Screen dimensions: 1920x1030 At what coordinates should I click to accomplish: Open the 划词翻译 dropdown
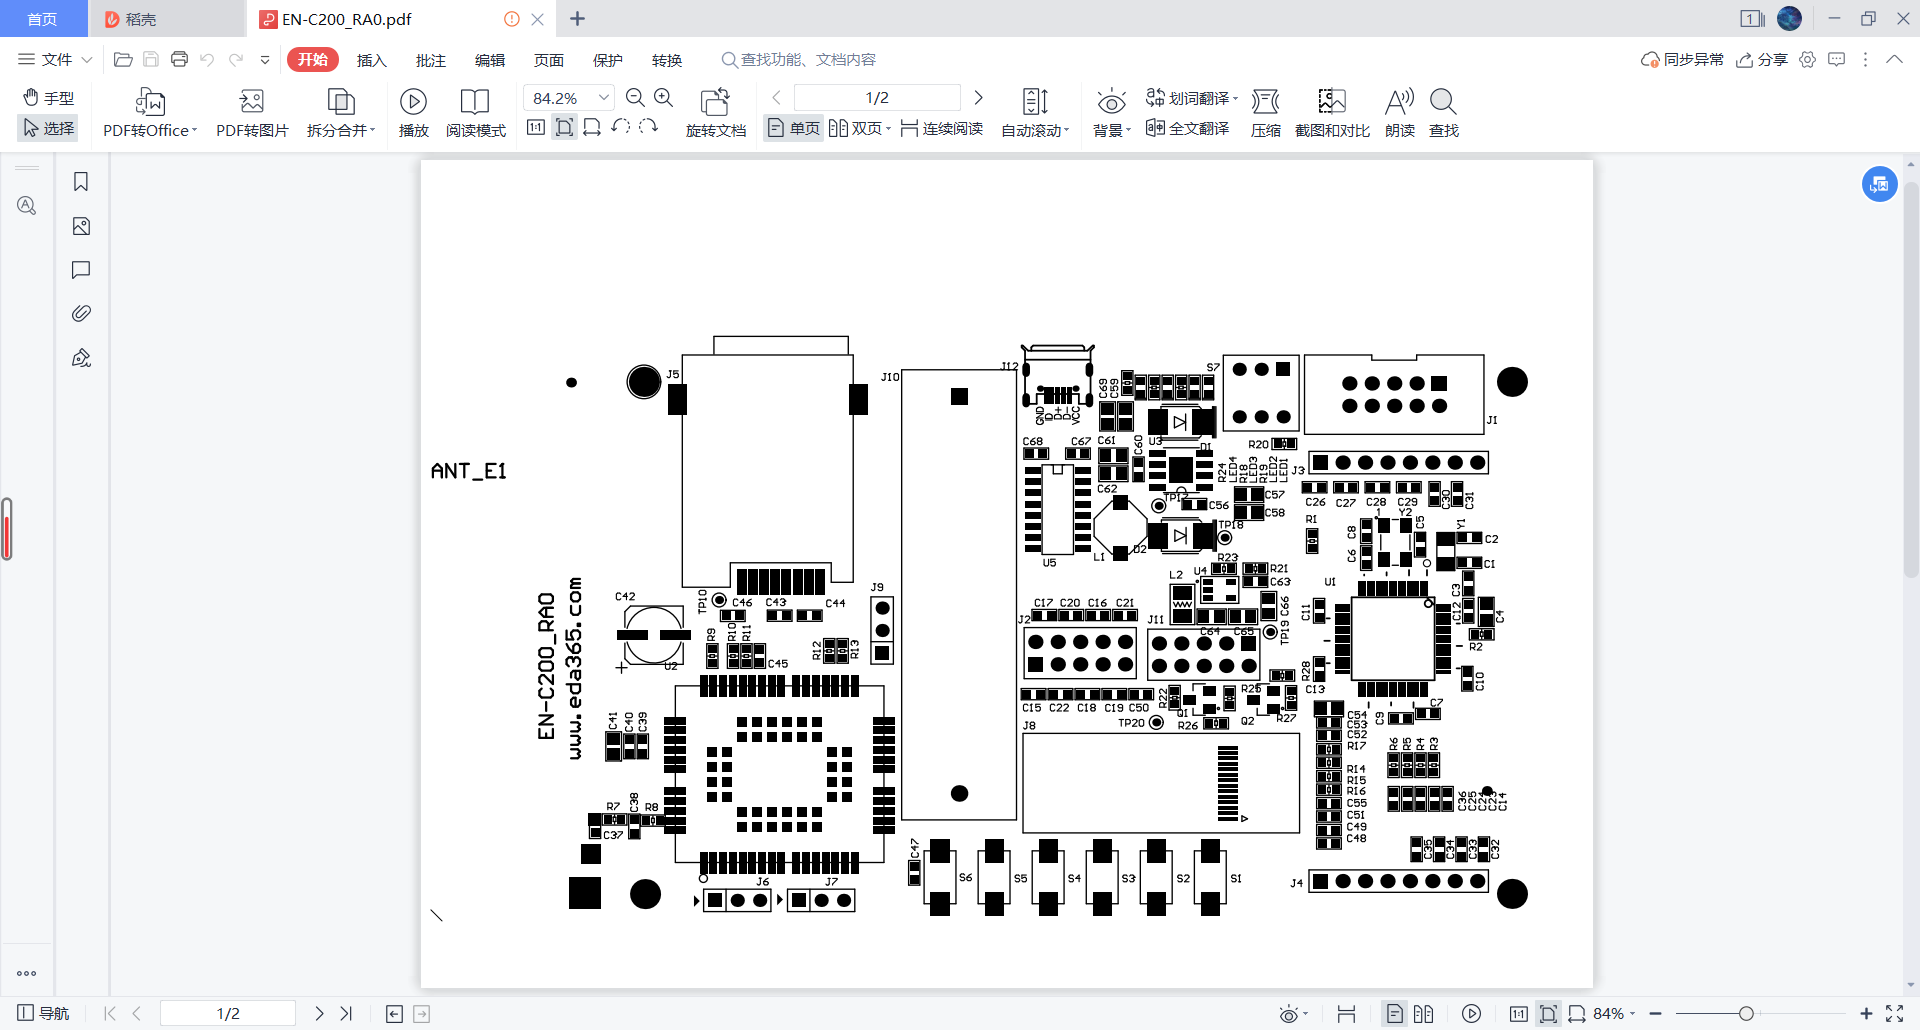[x=1192, y=98]
